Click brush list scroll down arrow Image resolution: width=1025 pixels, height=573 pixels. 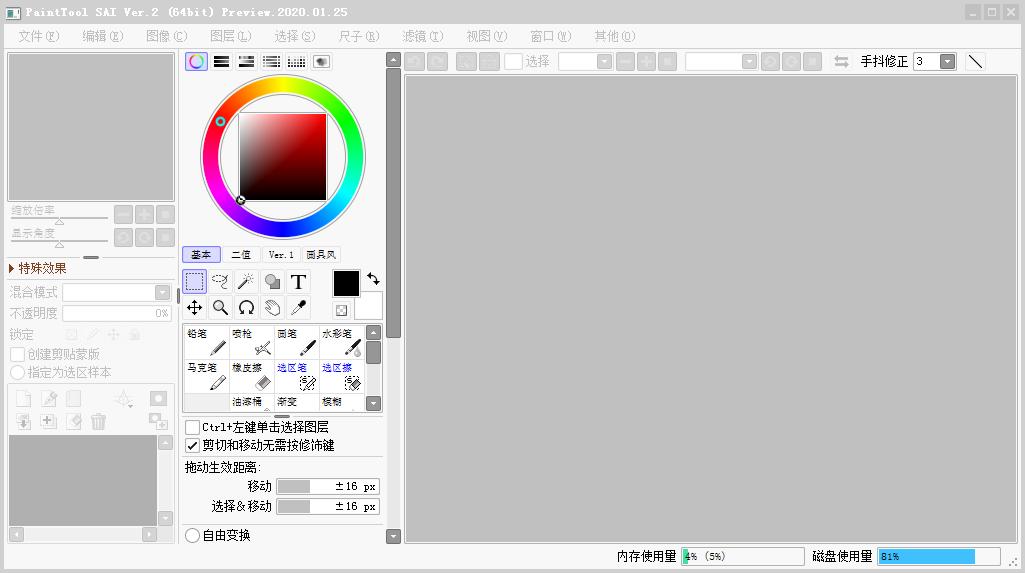tap(373, 403)
